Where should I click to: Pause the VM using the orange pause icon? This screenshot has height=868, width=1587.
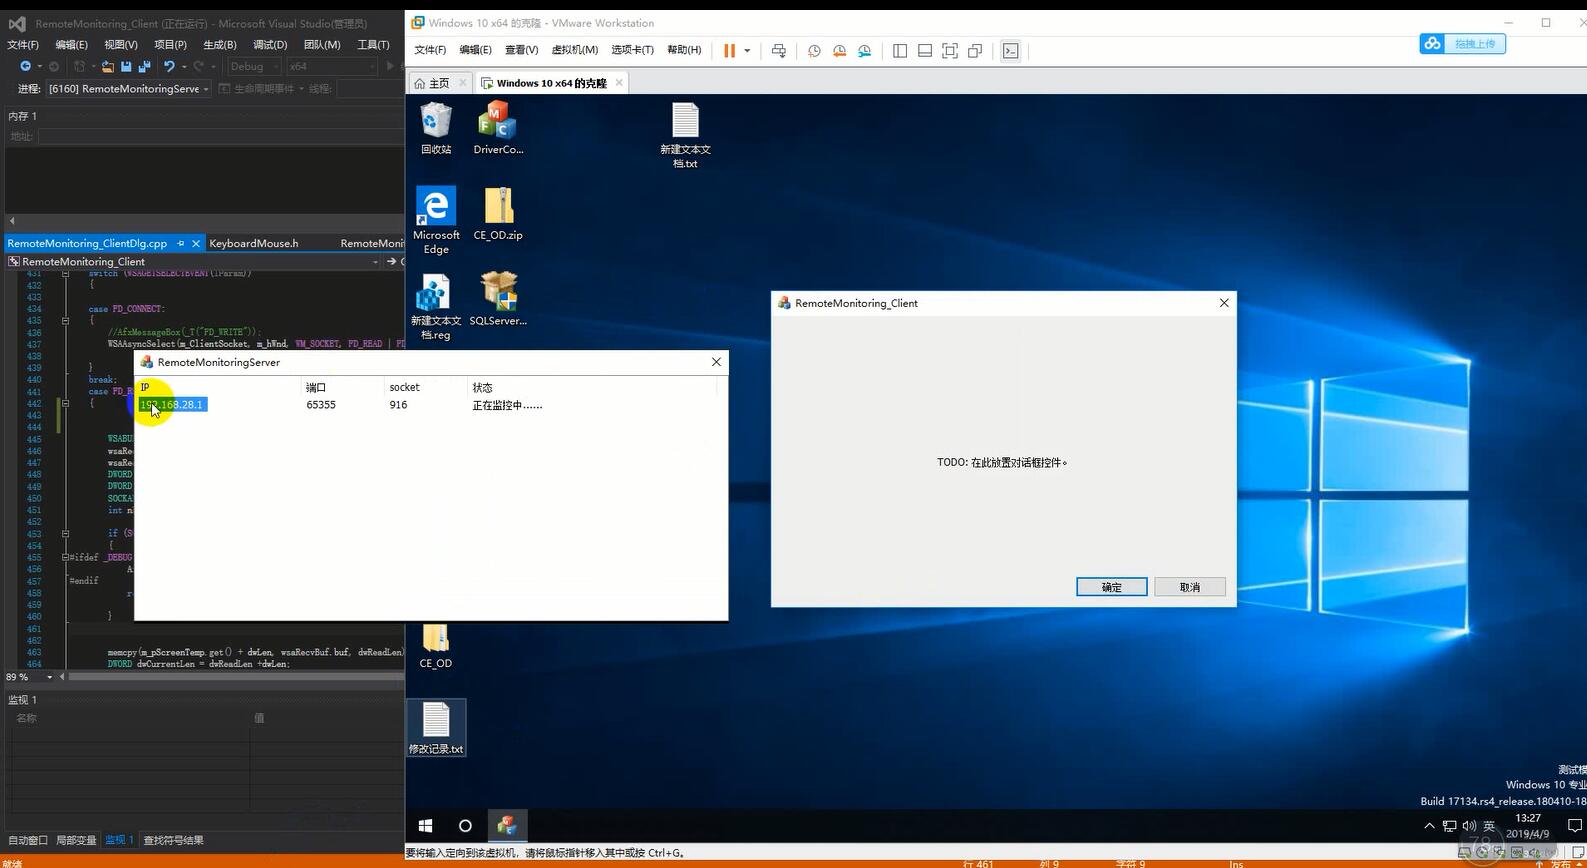pyautogui.click(x=729, y=51)
